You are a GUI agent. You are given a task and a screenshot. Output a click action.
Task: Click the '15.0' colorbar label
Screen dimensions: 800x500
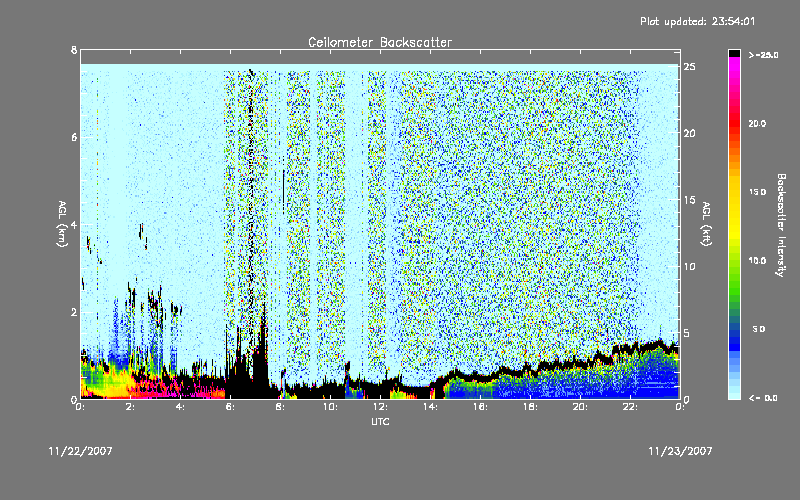[757, 192]
